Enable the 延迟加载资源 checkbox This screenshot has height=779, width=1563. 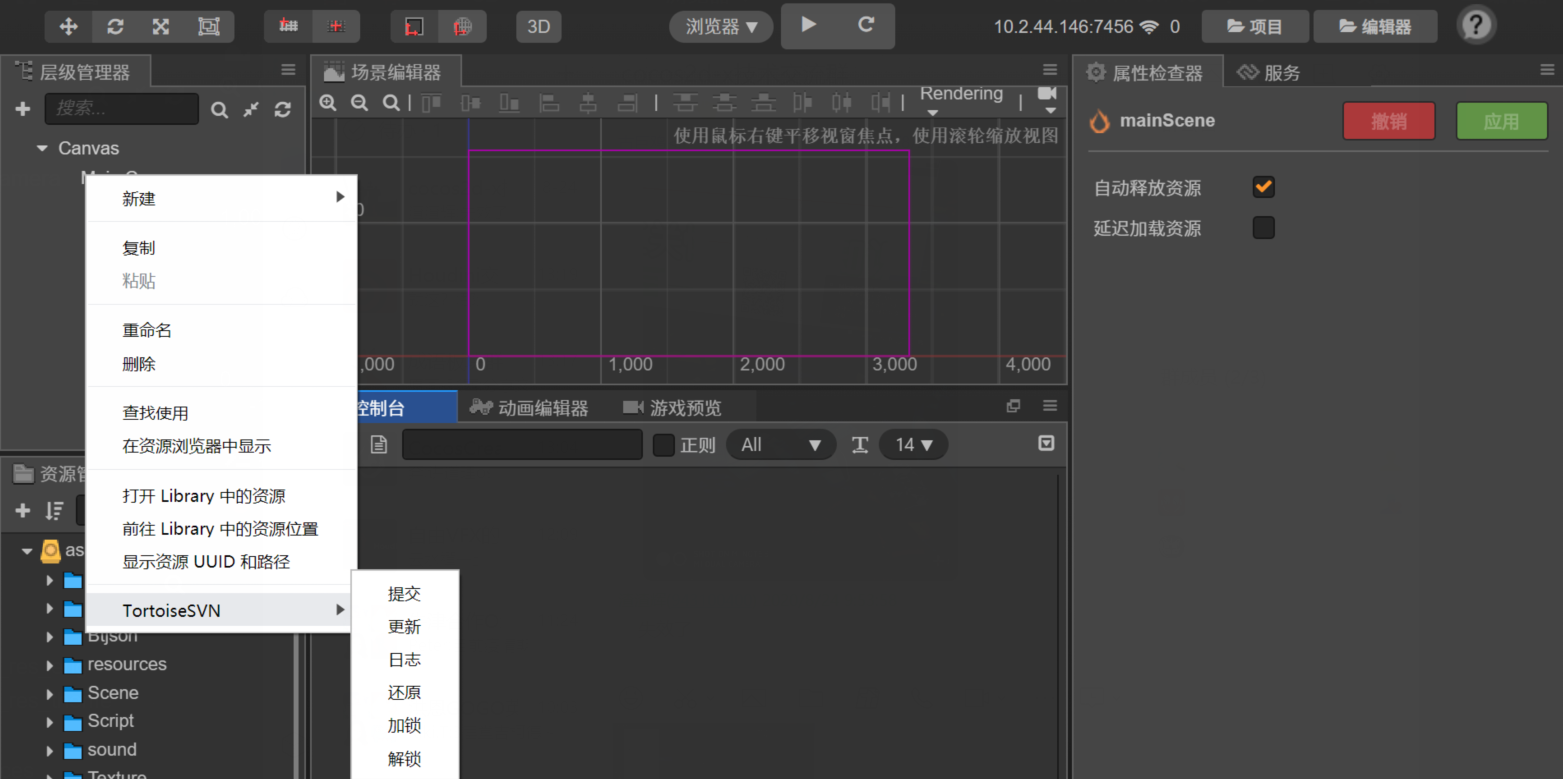click(x=1264, y=228)
